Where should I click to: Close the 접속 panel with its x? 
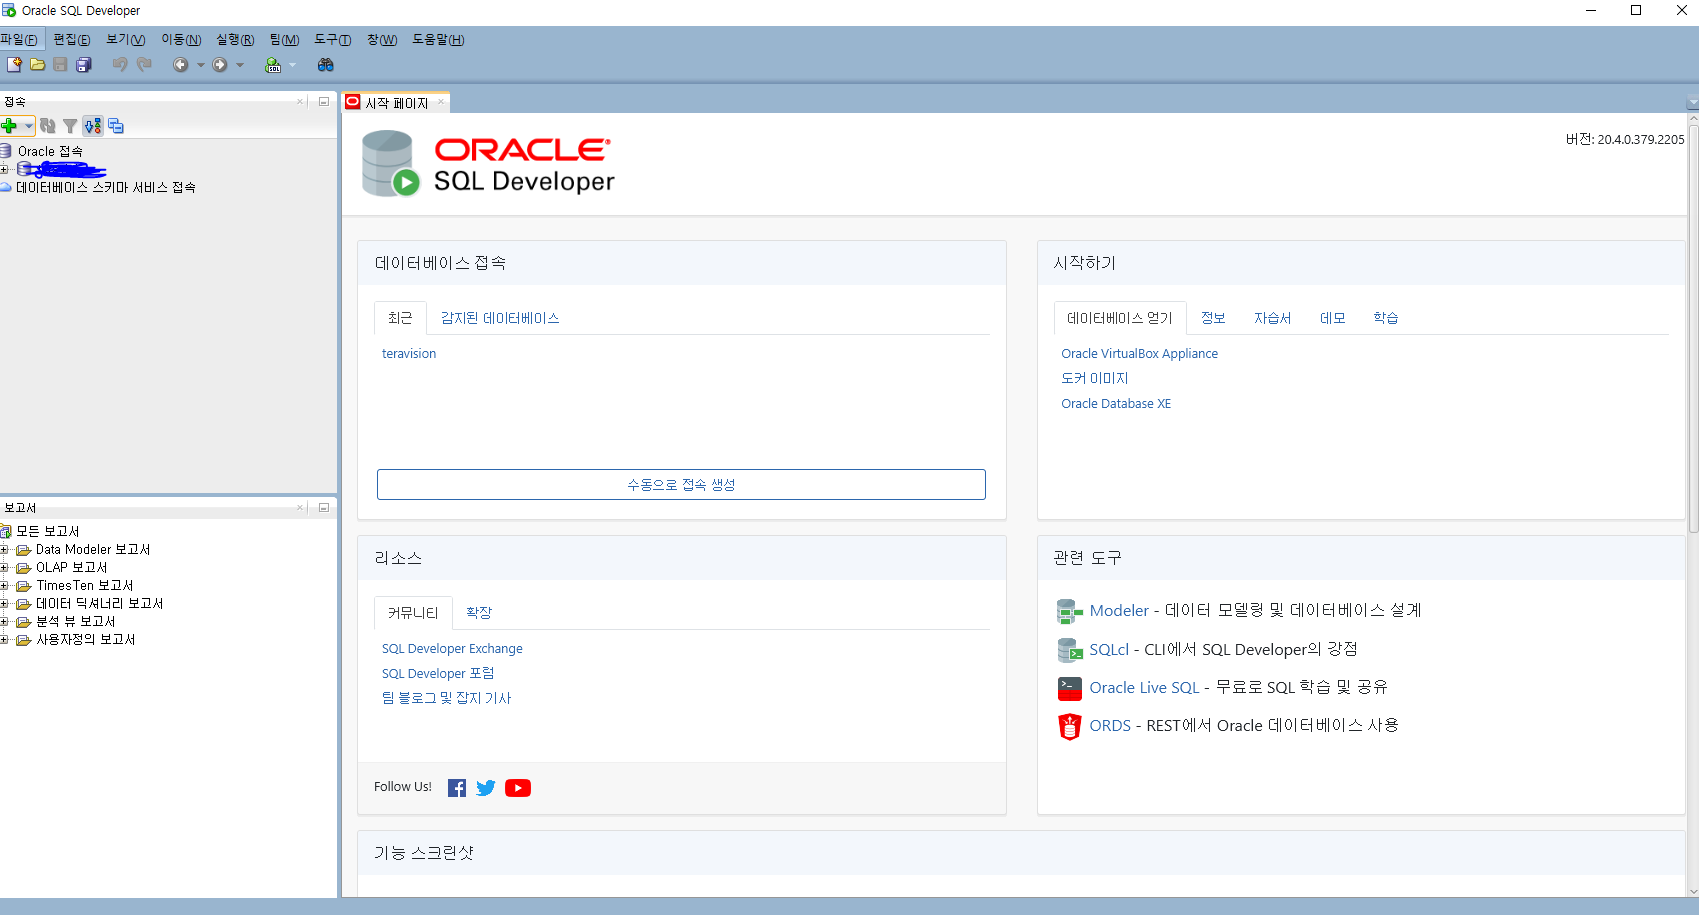tap(300, 102)
